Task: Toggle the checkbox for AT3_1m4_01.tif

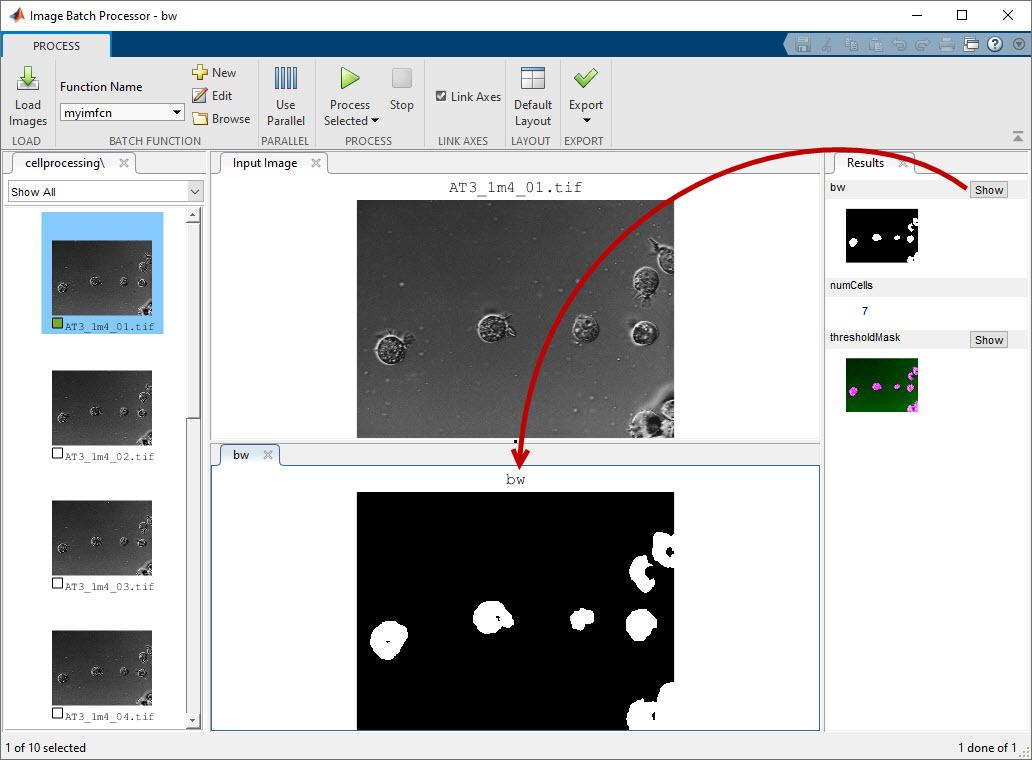Action: coord(57,323)
